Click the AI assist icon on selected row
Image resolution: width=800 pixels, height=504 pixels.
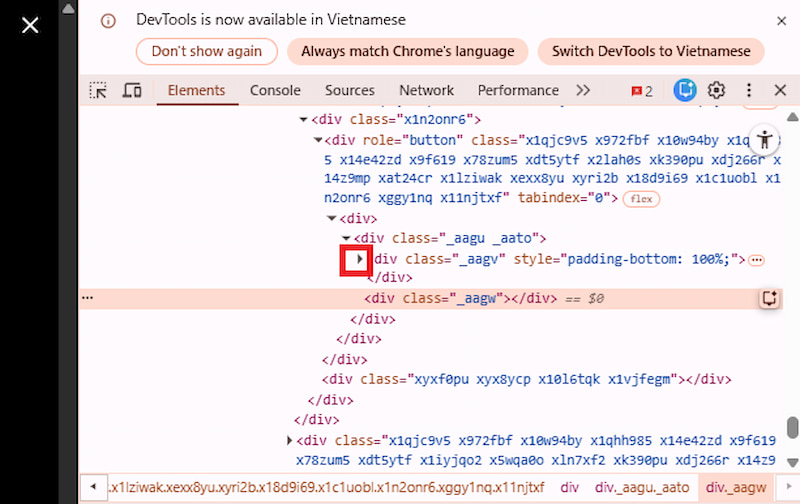pyautogui.click(x=769, y=298)
